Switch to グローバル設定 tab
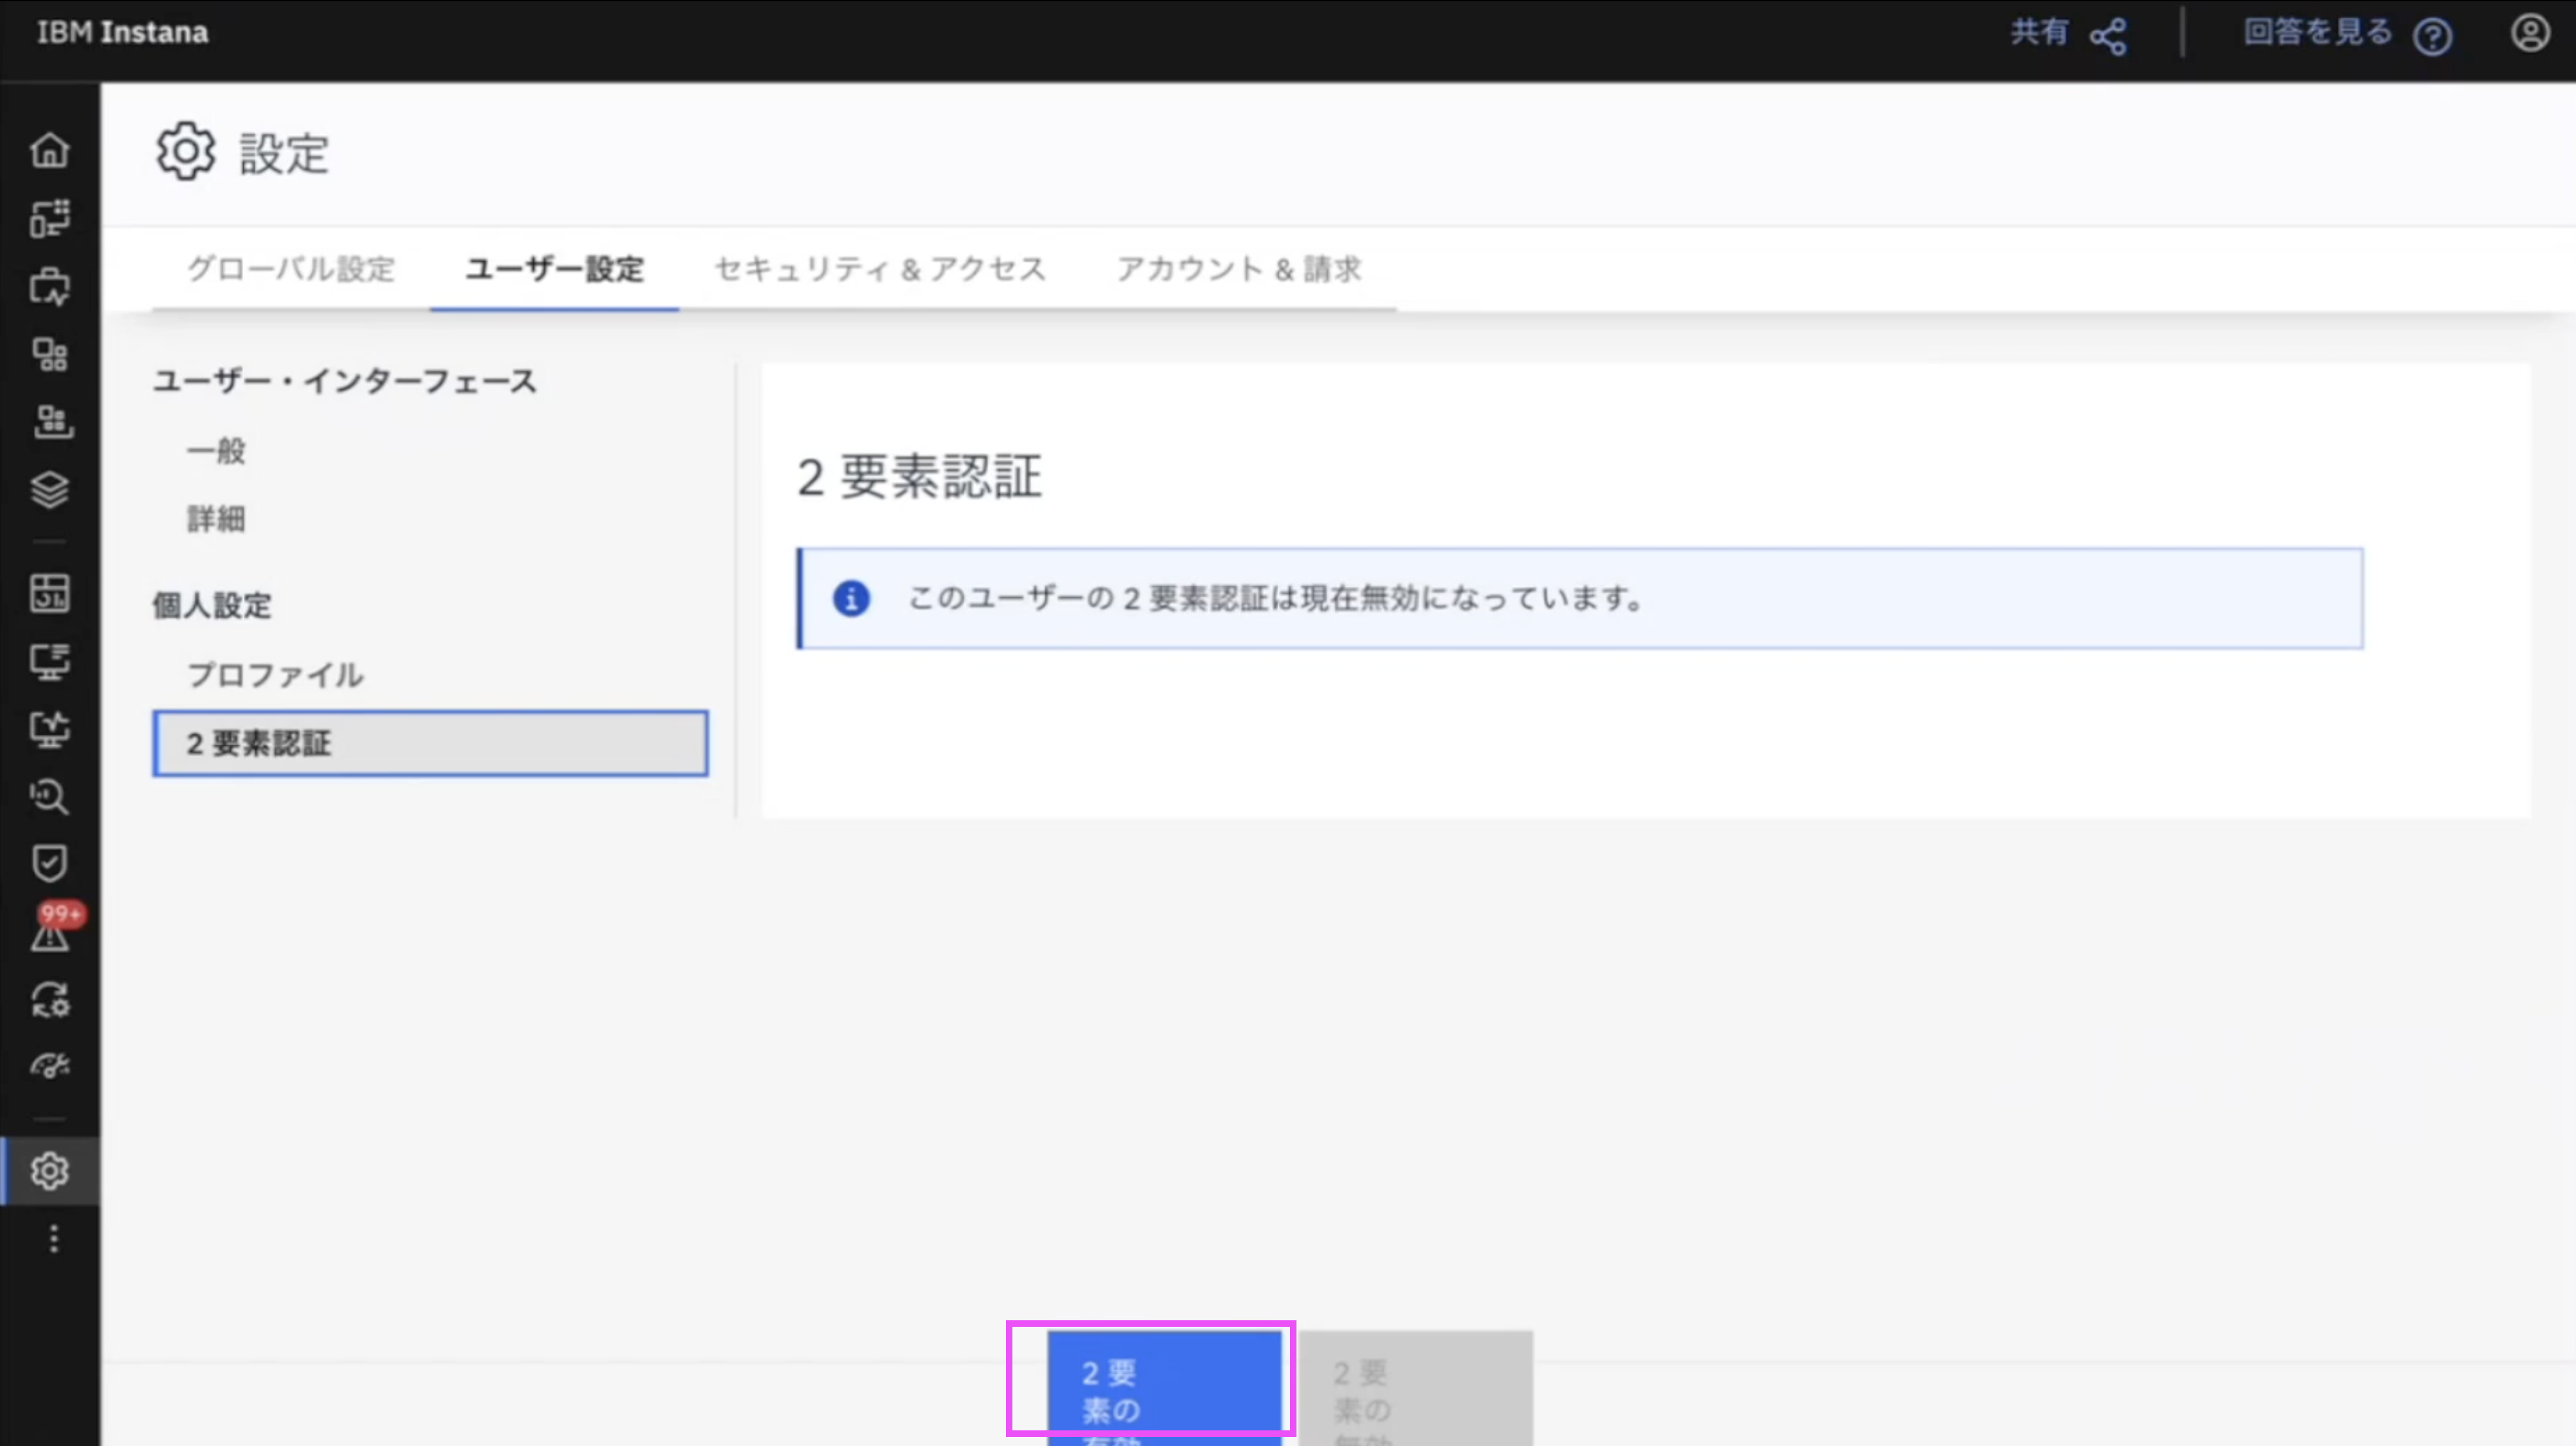The height and width of the screenshot is (1446, 2576). point(291,269)
